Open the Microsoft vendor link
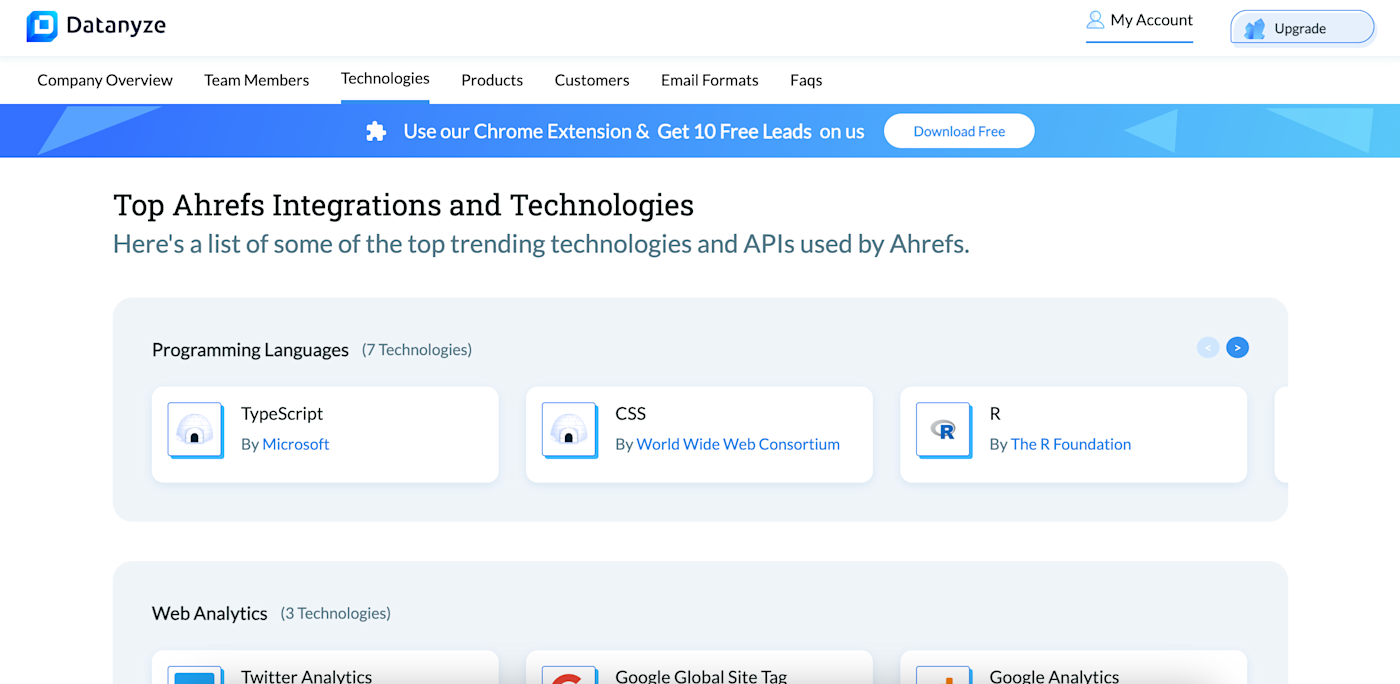1400x684 pixels. click(296, 444)
